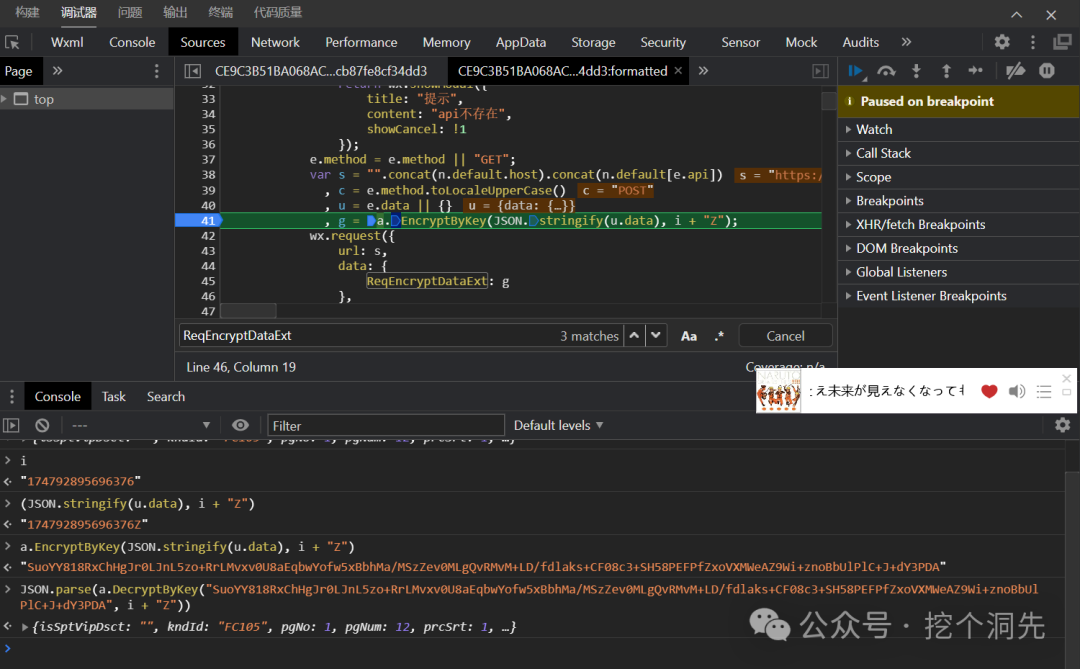Image resolution: width=1080 pixels, height=669 pixels.
Task: Open the unformatted CE9C3B51BA068AC...cb87fe8cf34dd3 file tab
Action: point(320,71)
